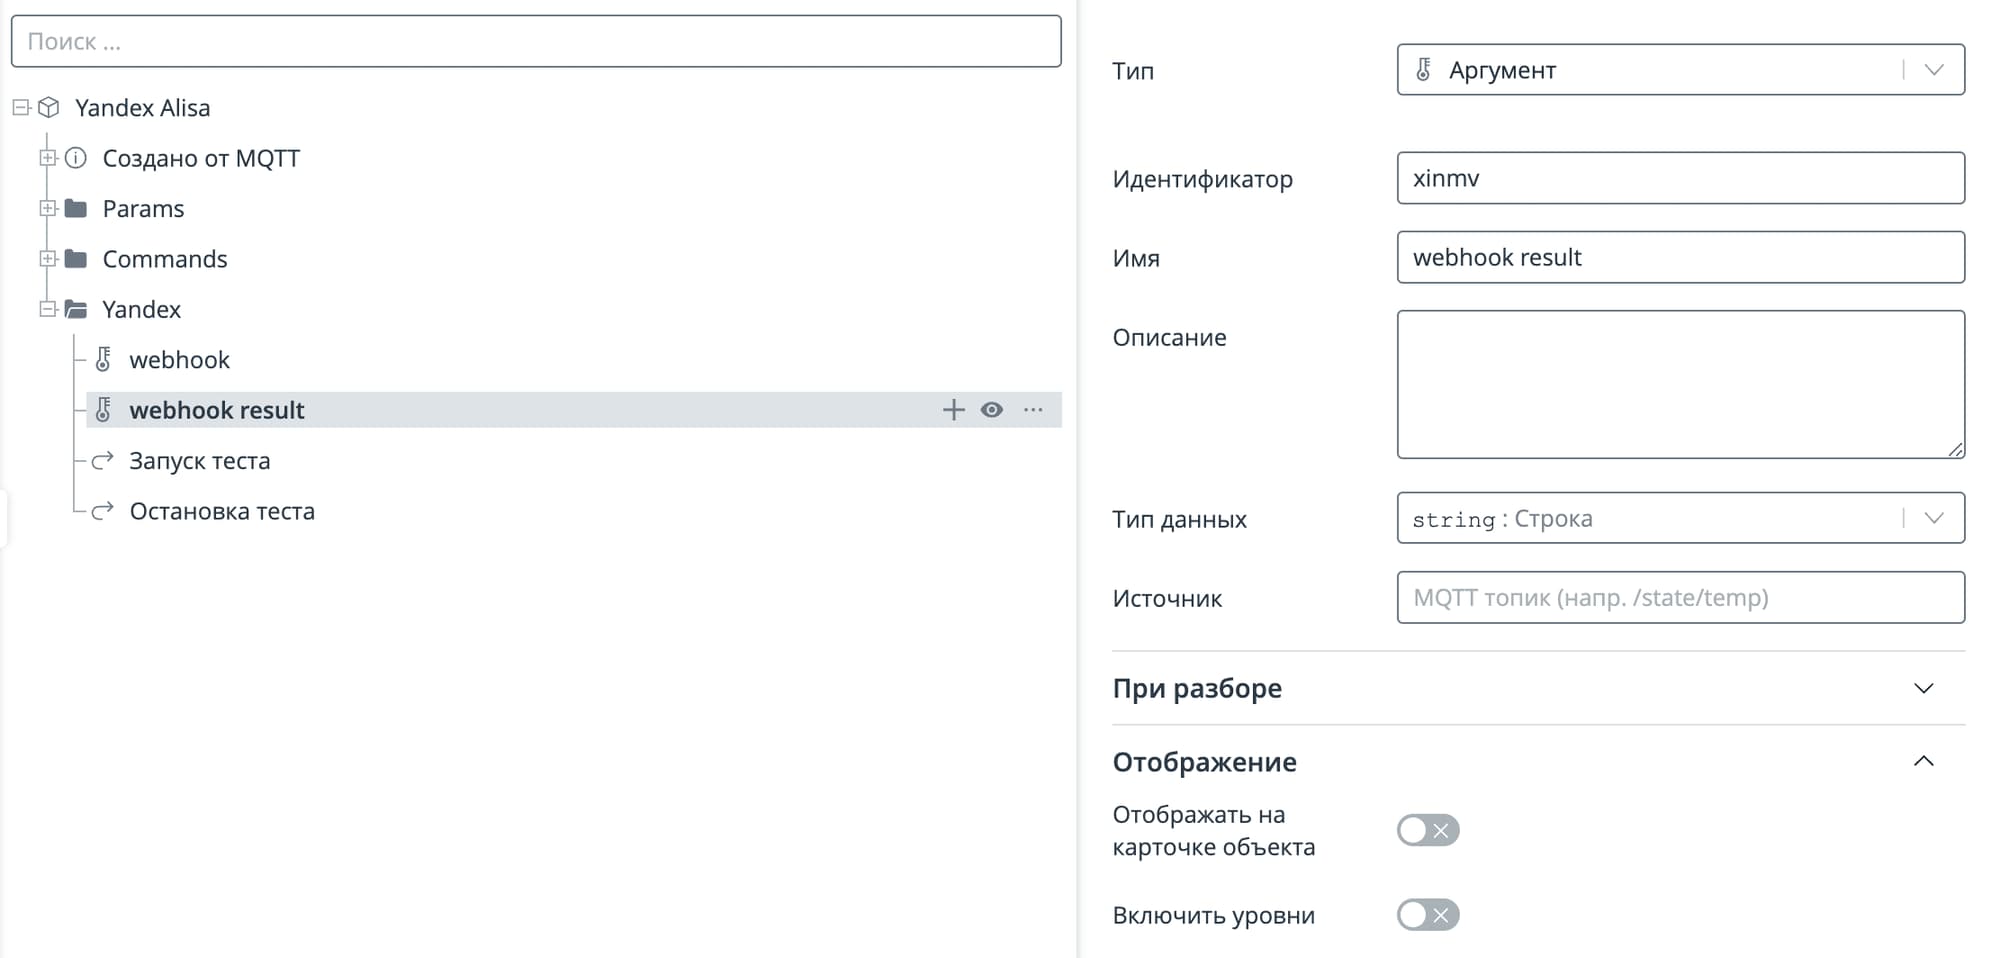Click the Params folder icon
The image size is (2000, 958).
(76, 209)
